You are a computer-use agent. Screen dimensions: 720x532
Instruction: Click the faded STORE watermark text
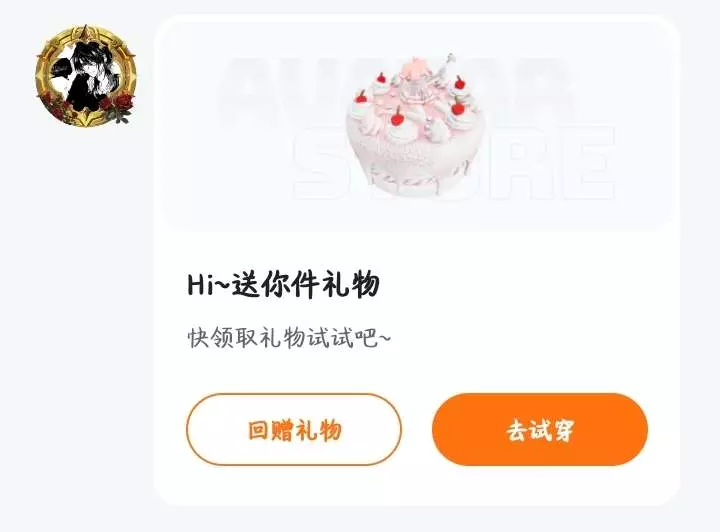tap(455, 163)
